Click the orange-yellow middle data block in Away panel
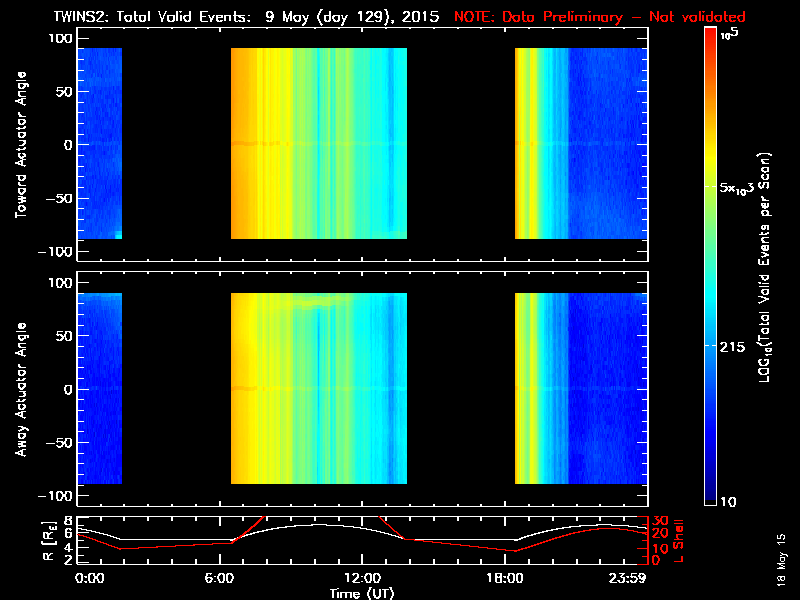800x600 pixels. tap(319, 388)
